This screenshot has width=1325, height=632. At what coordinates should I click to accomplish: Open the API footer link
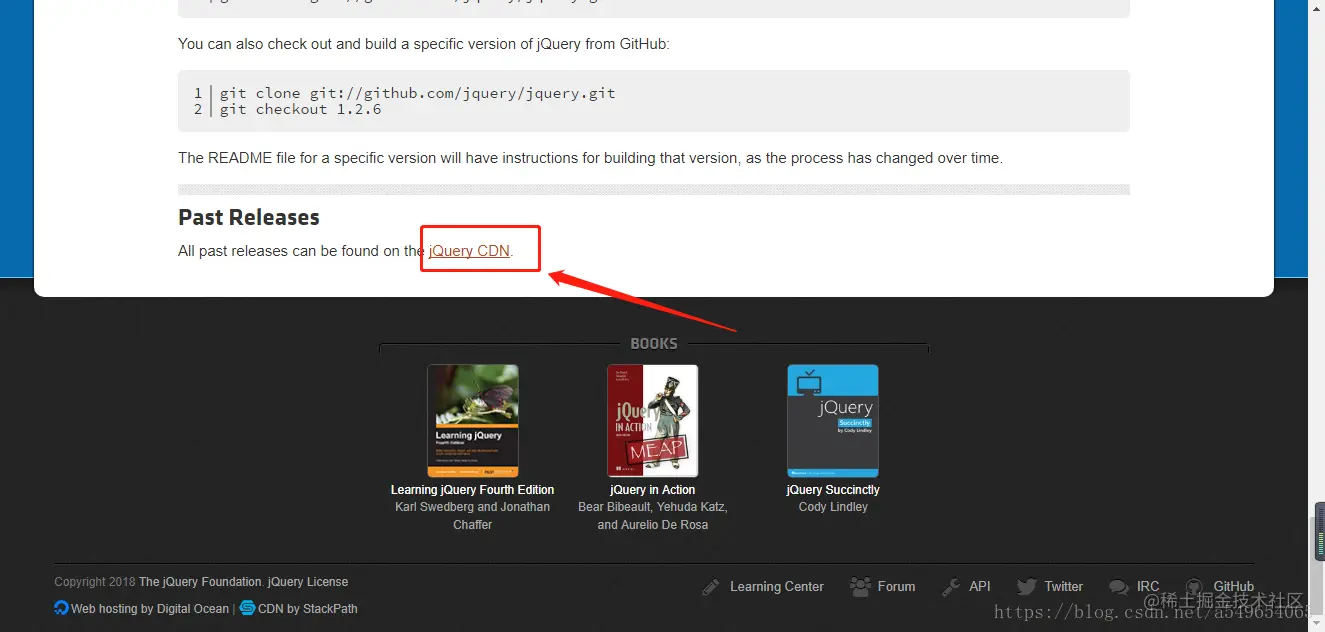(980, 587)
